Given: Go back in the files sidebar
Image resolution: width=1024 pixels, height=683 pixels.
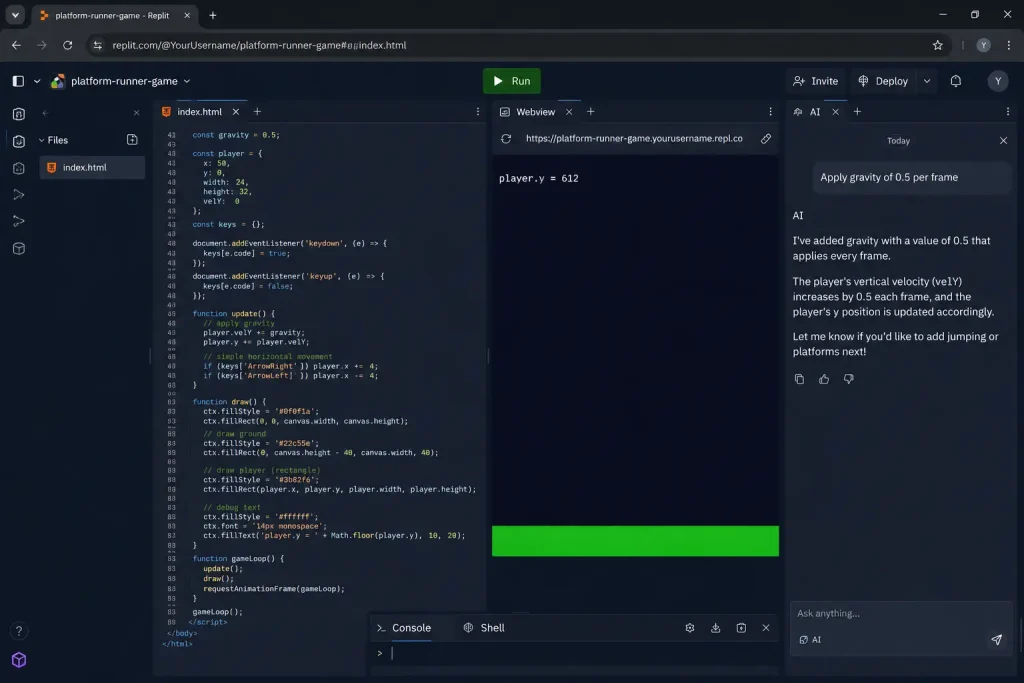Looking at the screenshot, I should tap(45, 113).
